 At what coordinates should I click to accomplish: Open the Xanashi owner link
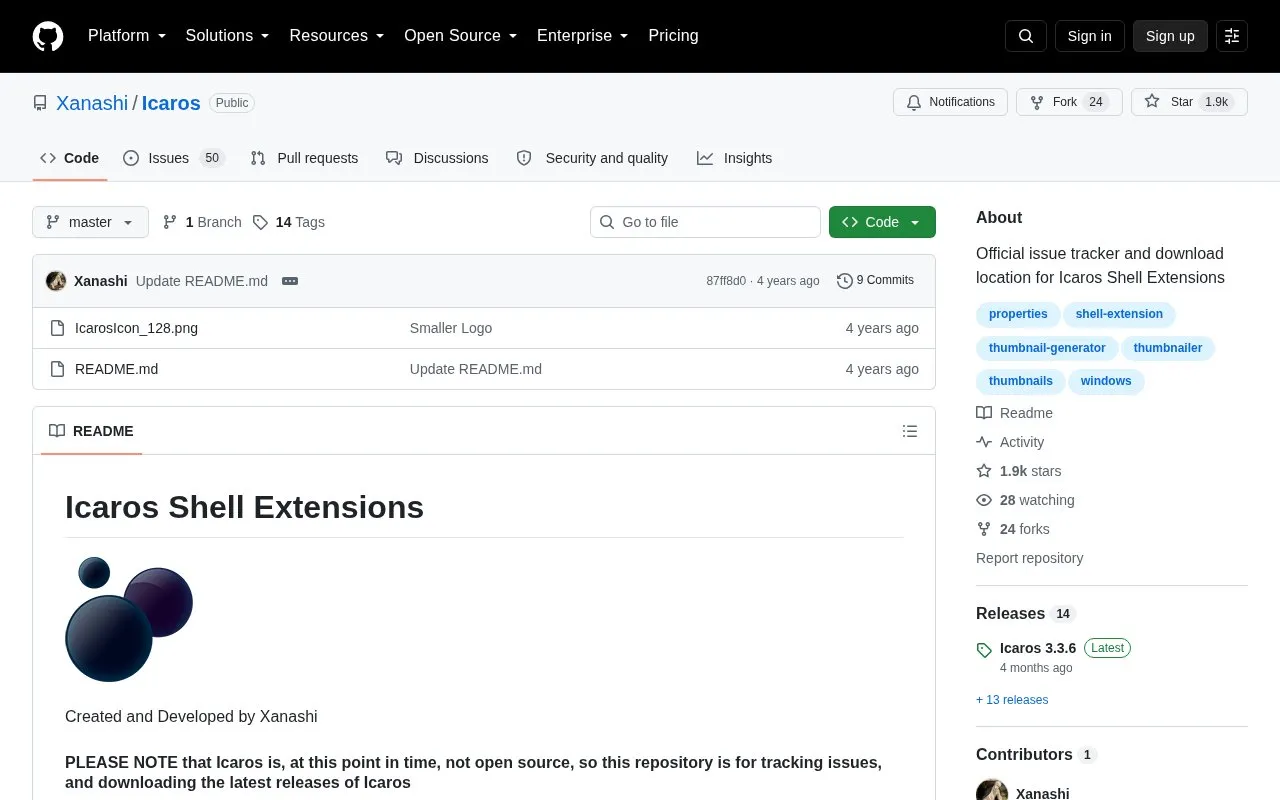(x=92, y=103)
